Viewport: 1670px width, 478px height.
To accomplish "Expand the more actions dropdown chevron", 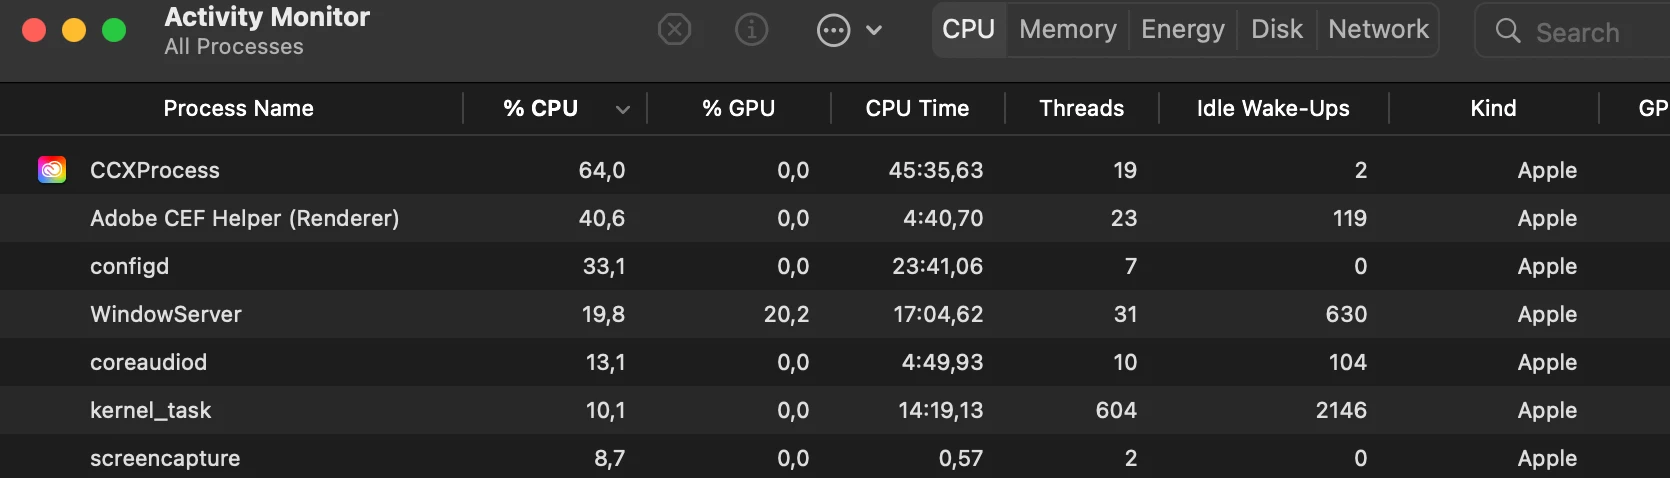I will 874,30.
